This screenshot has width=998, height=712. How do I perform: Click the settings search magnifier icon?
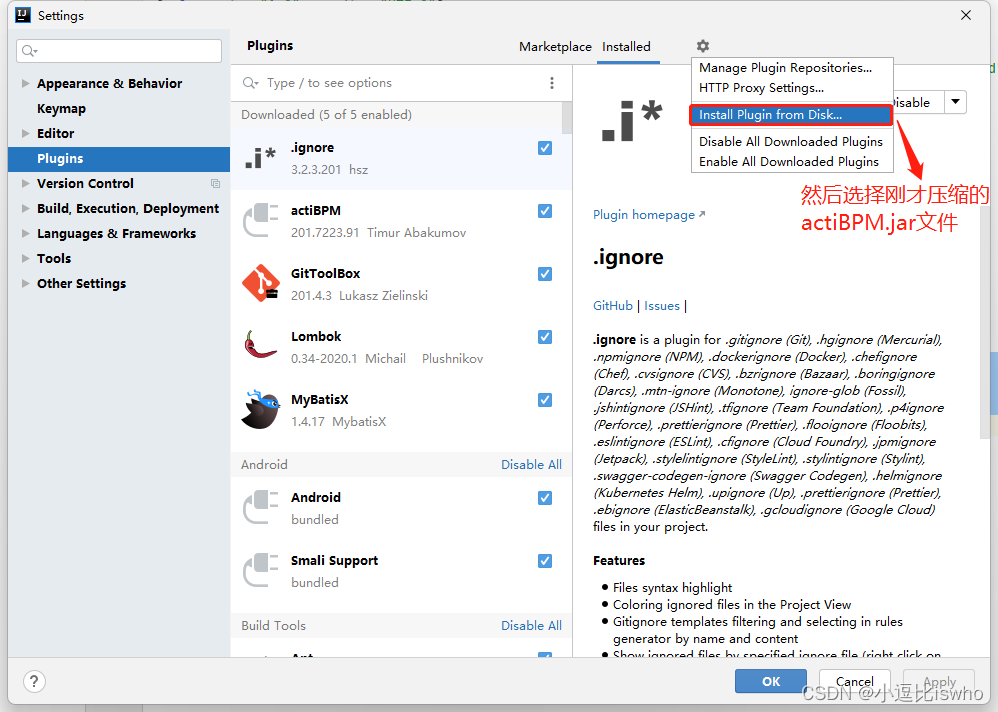[x=29, y=51]
